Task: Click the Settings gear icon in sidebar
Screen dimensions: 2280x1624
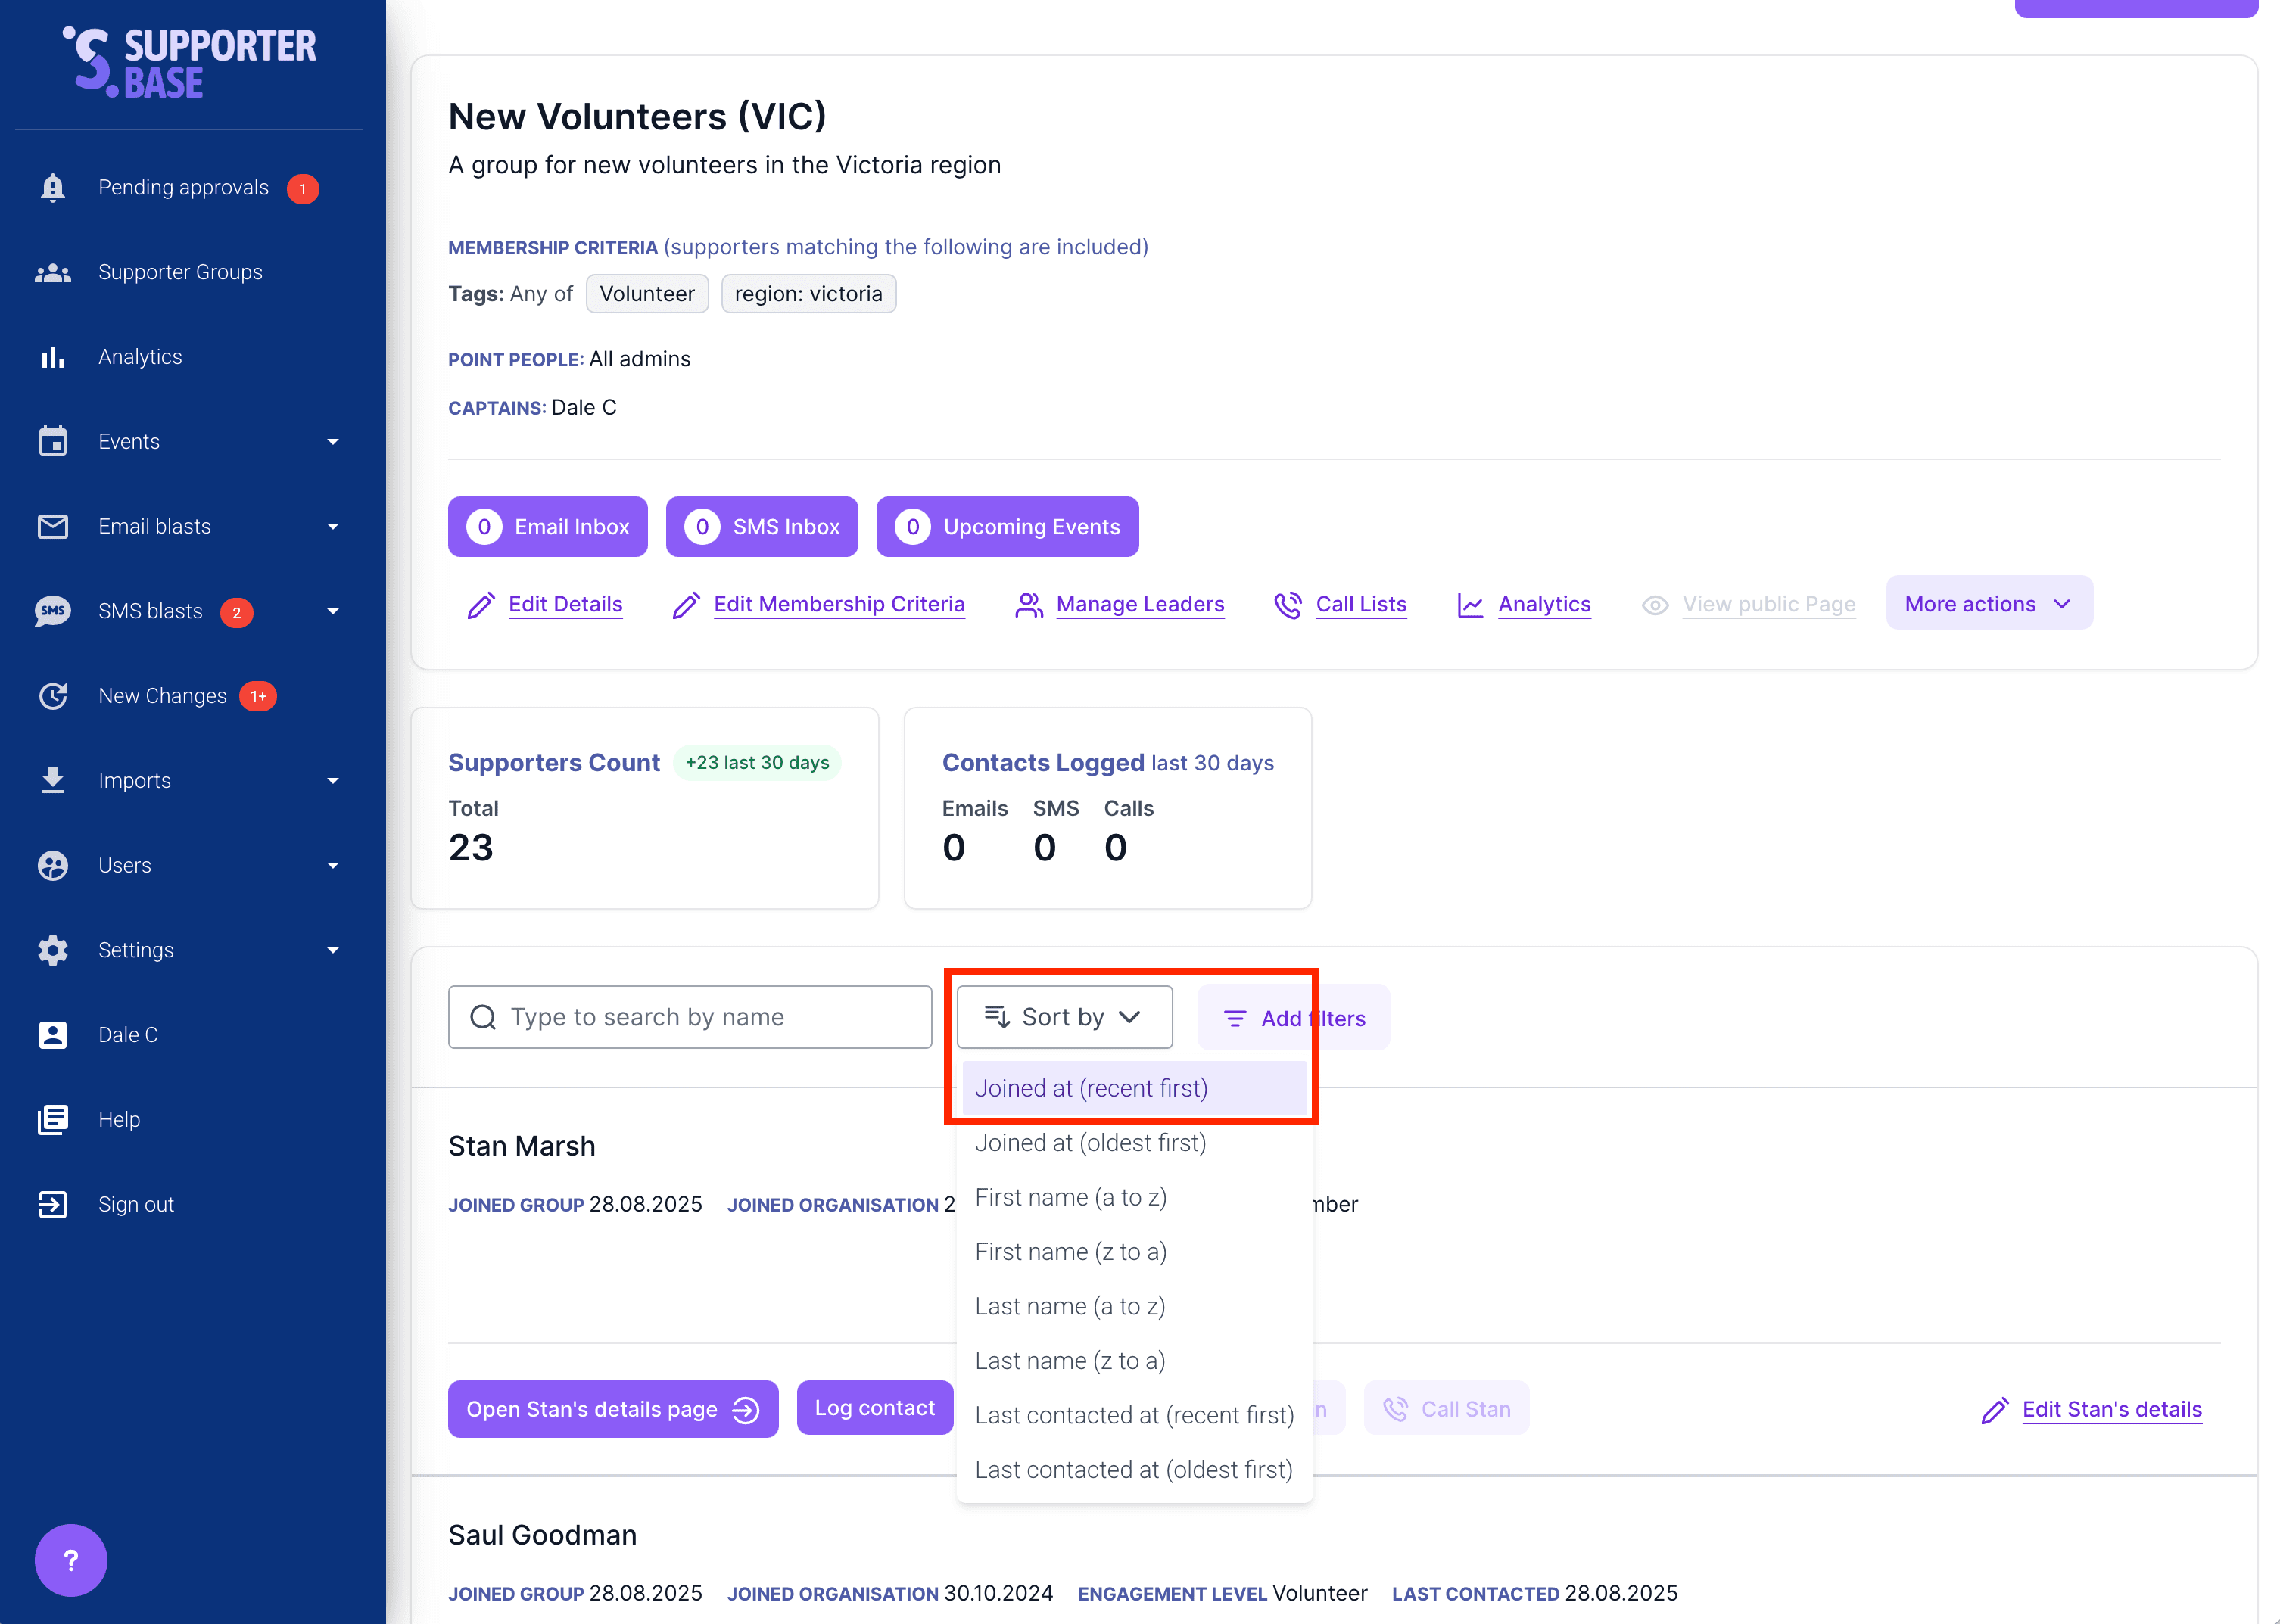Action: click(x=52, y=950)
